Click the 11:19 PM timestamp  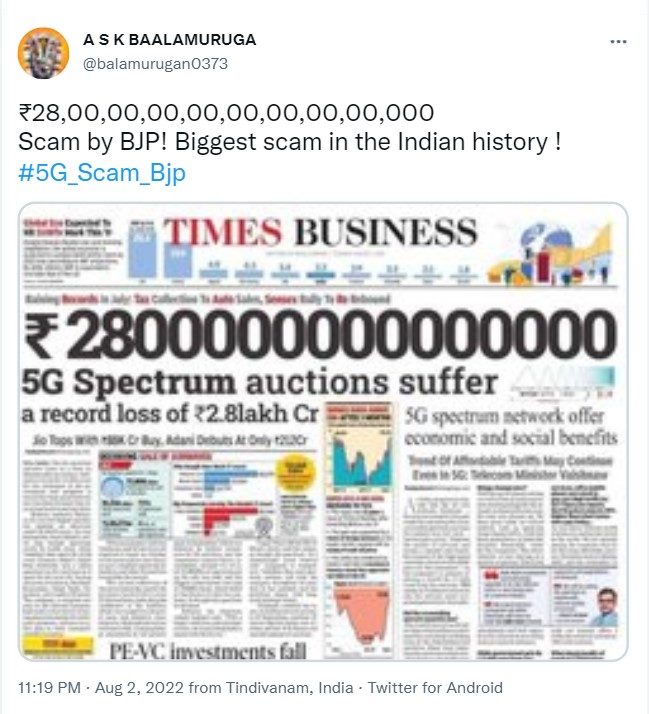49,687
